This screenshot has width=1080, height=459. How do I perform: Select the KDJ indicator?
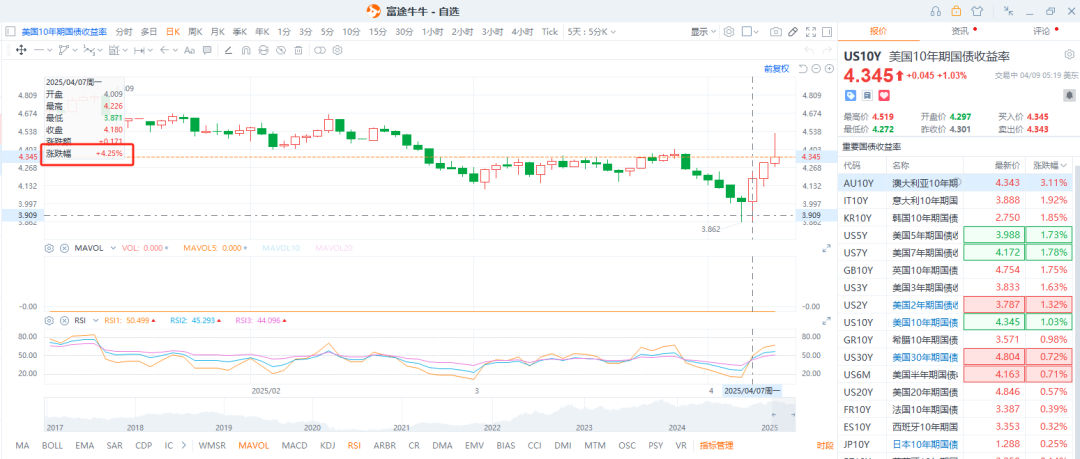click(328, 446)
